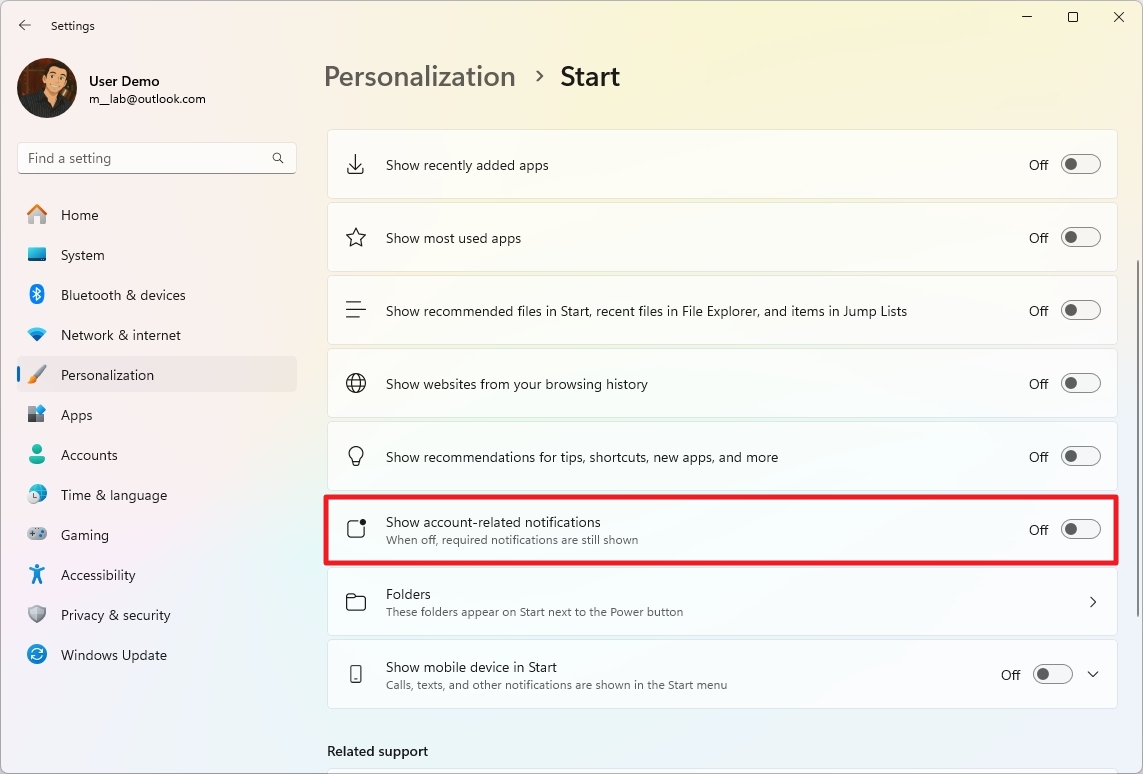Go to Accounts in the sidebar
This screenshot has height=774, width=1143.
pyautogui.click(x=89, y=455)
